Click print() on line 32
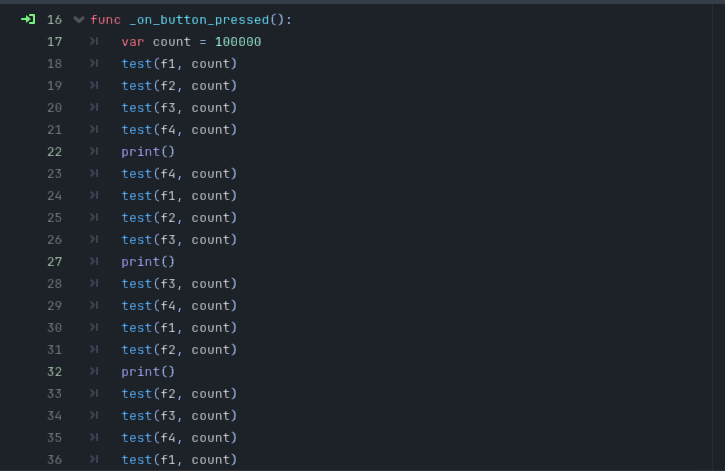Viewport: 725px width, 471px height. (148, 372)
